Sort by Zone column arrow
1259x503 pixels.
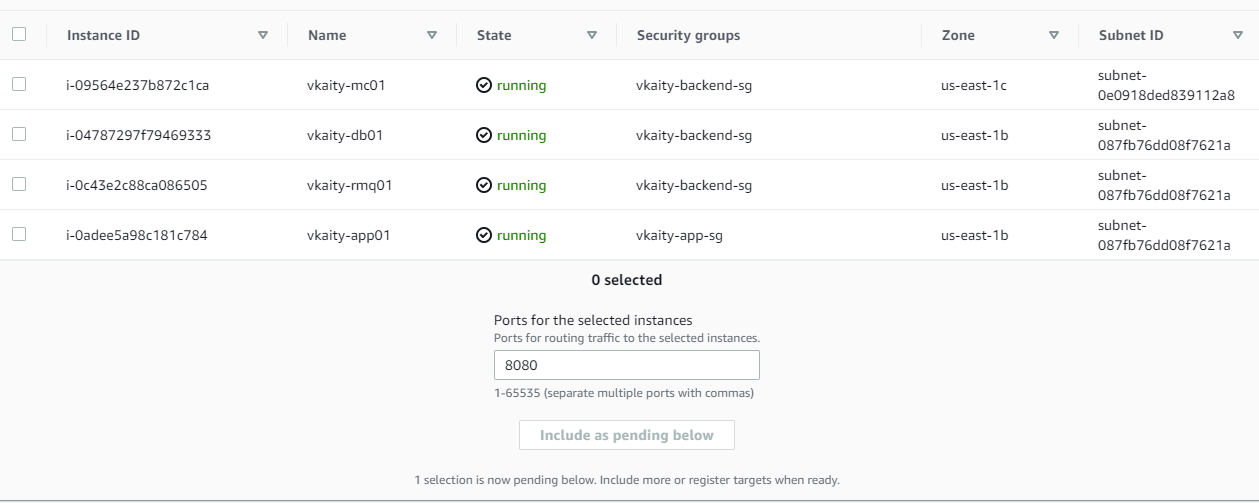tap(1054, 35)
